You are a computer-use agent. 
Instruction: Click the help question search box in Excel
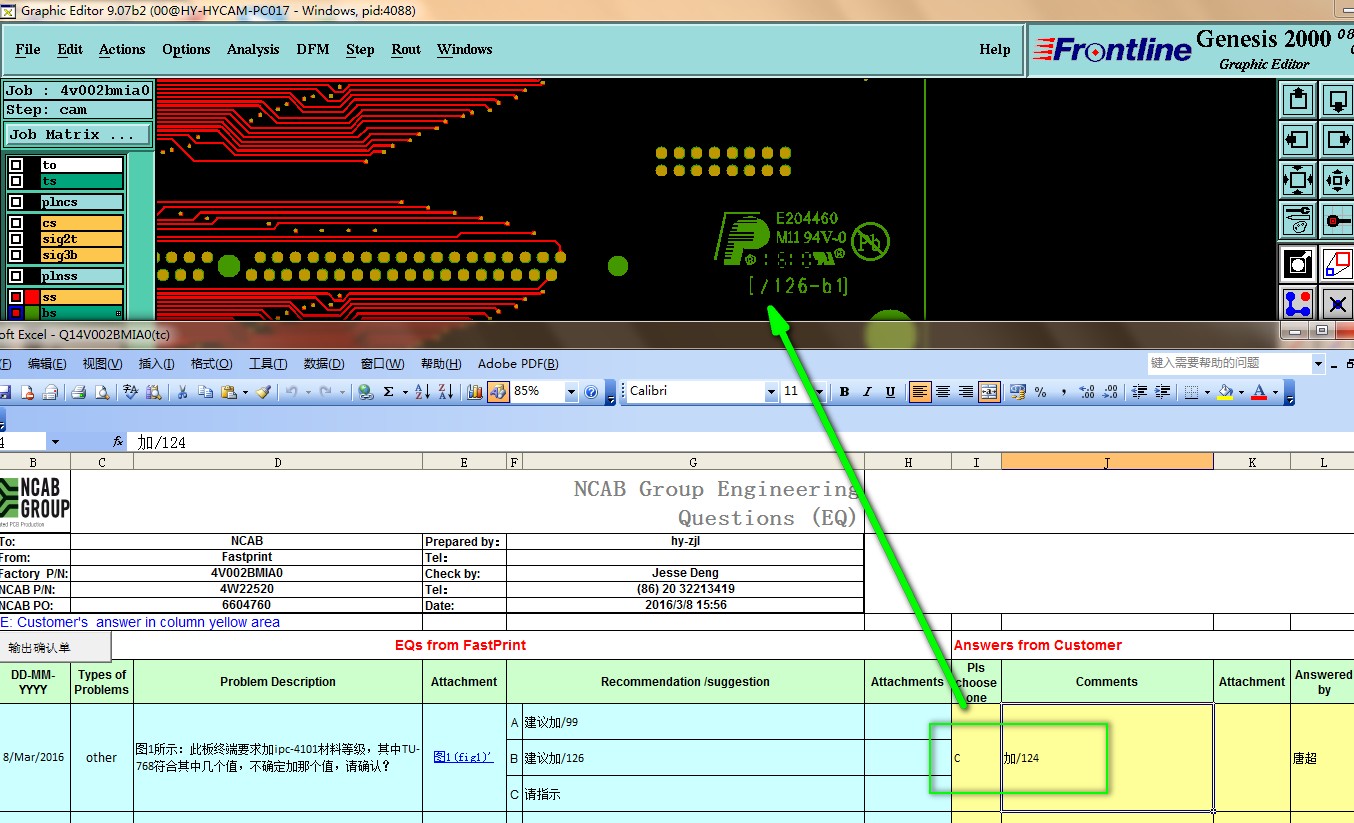1228,363
